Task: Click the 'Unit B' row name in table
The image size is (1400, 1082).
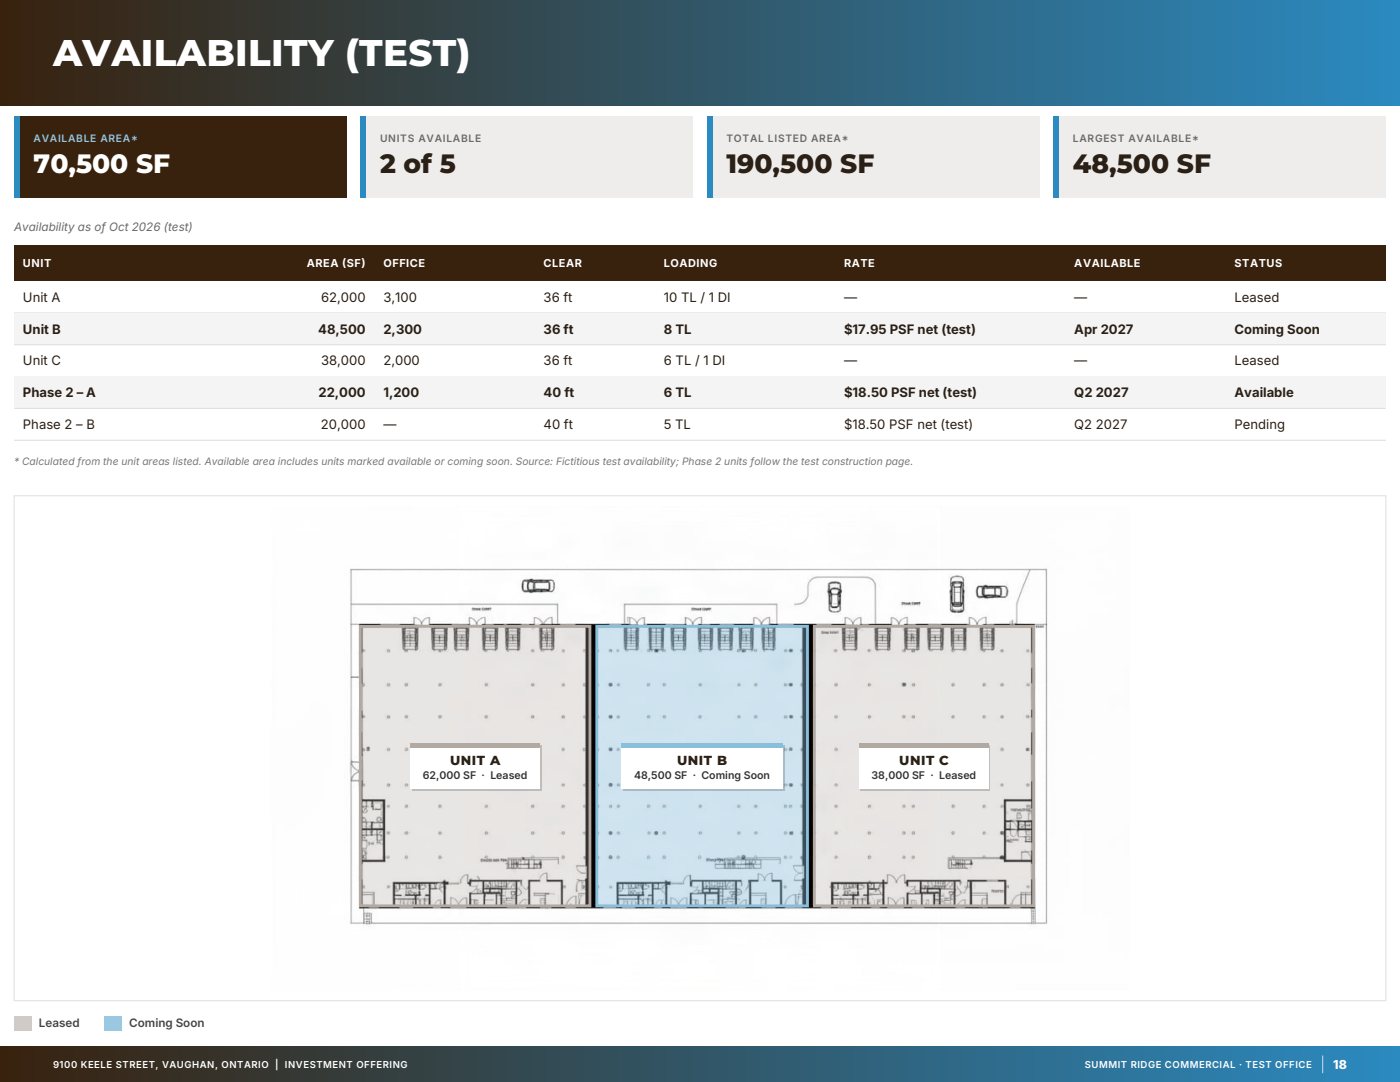Action: (42, 329)
